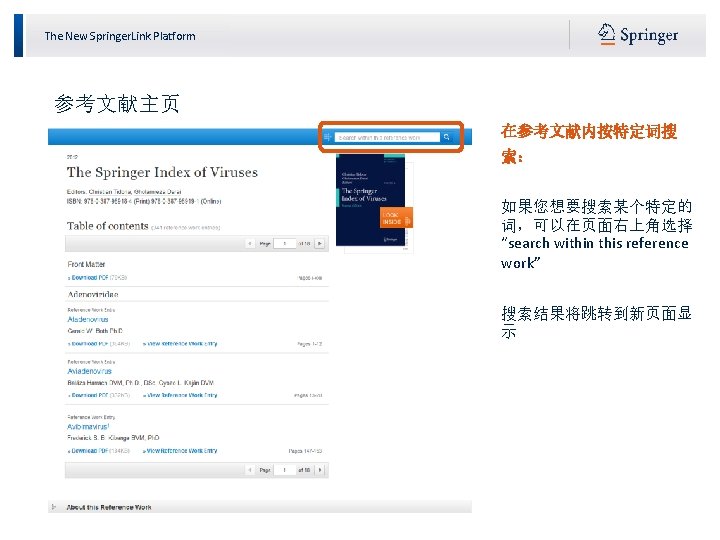720x540 pixels.
Task: Open the Atadenovirus entry title
Action: pyautogui.click(x=88, y=319)
